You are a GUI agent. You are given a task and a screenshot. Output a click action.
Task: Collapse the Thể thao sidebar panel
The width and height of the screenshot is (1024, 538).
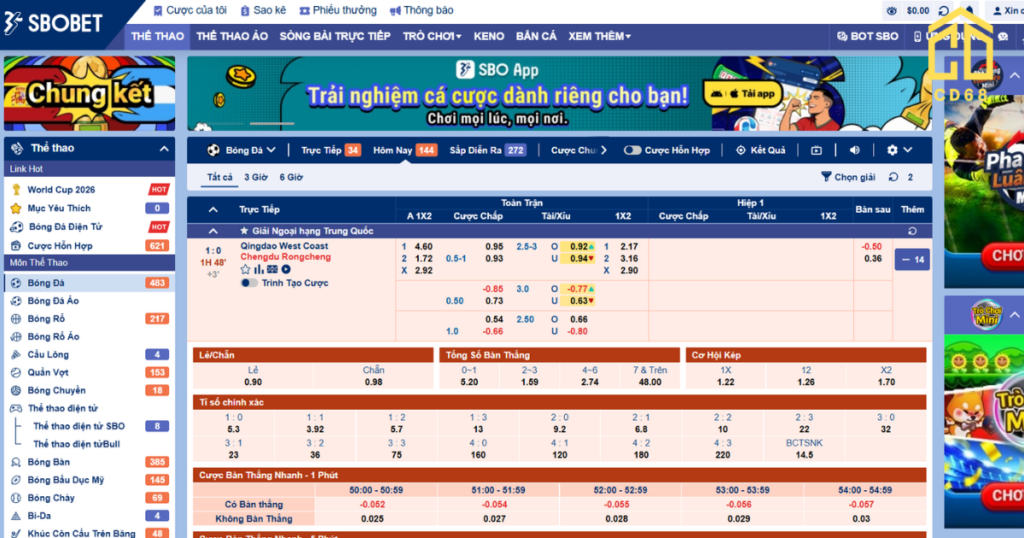tap(164, 149)
